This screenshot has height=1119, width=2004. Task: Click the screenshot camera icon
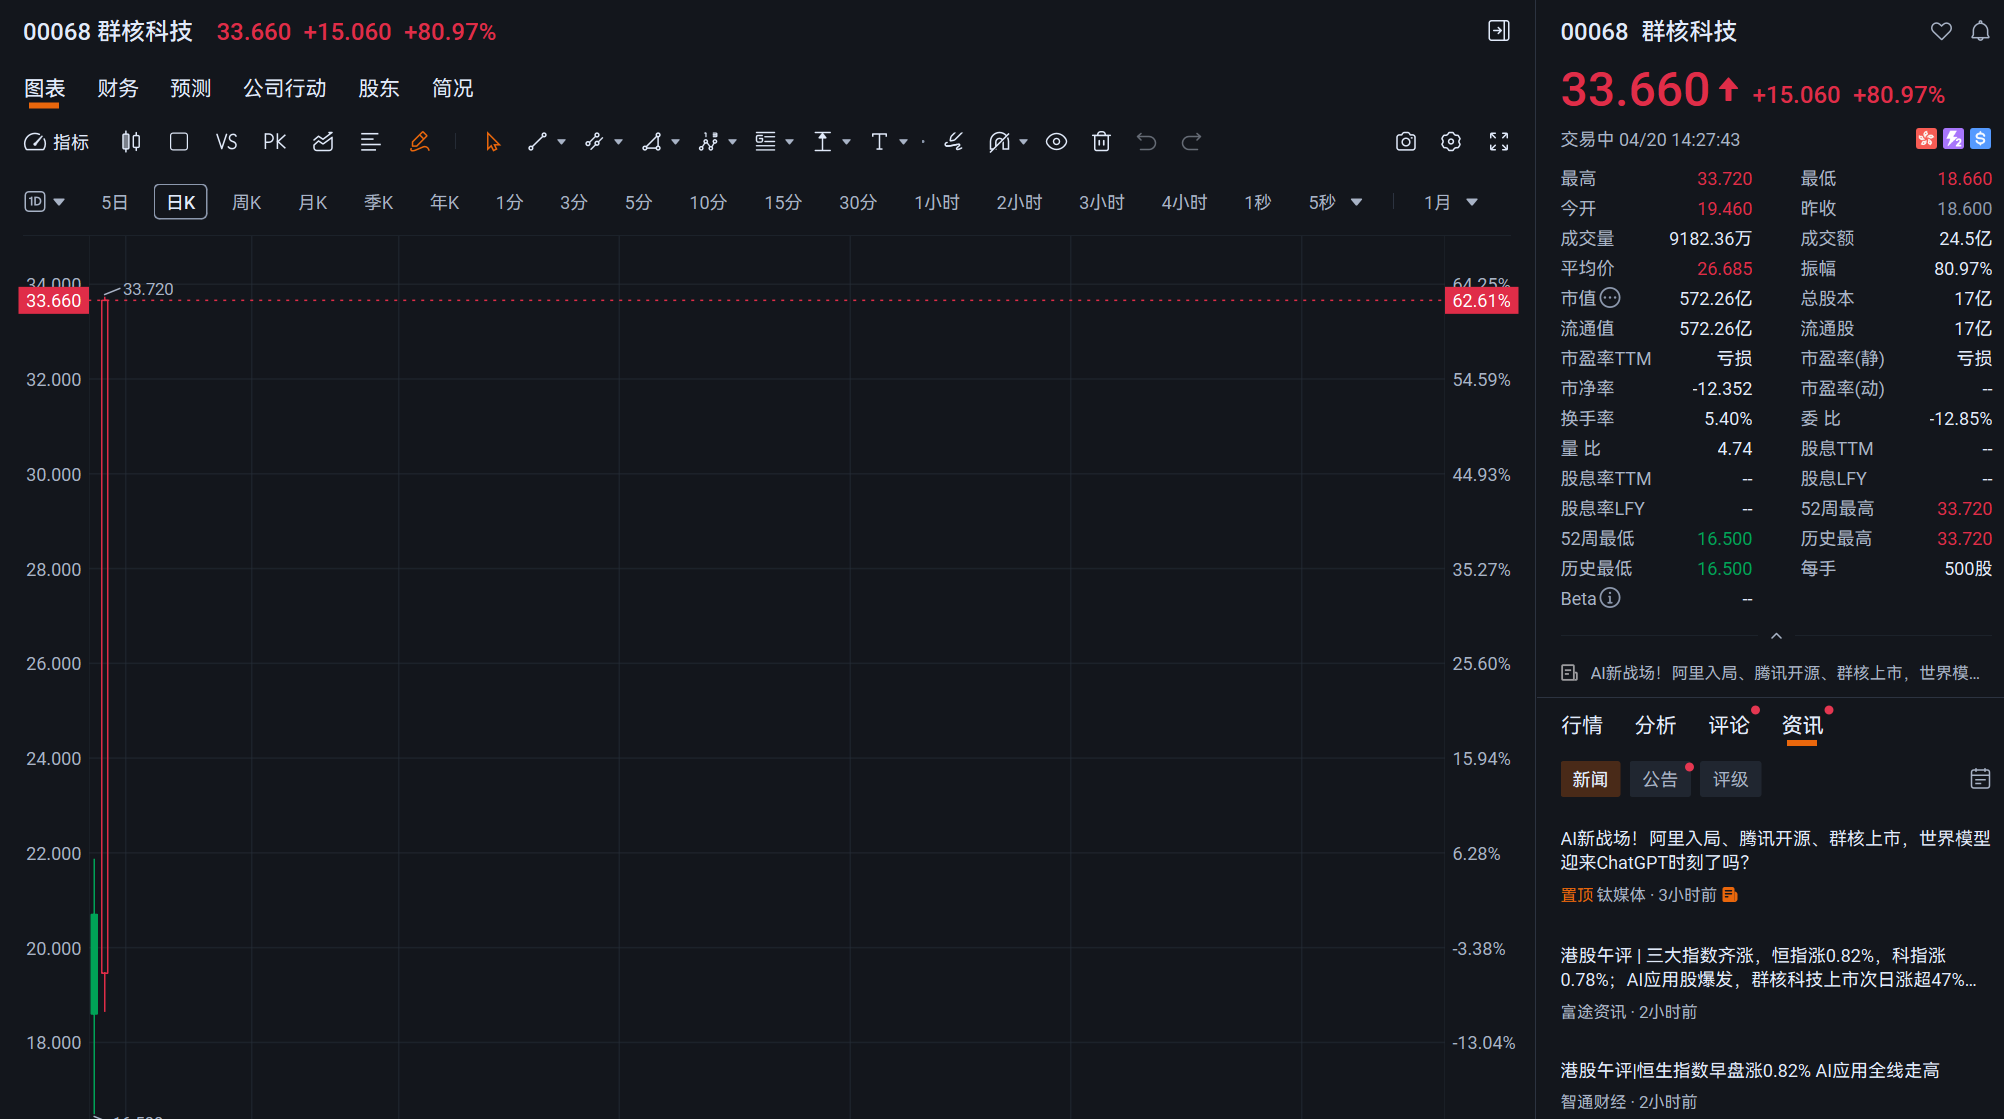coord(1405,142)
